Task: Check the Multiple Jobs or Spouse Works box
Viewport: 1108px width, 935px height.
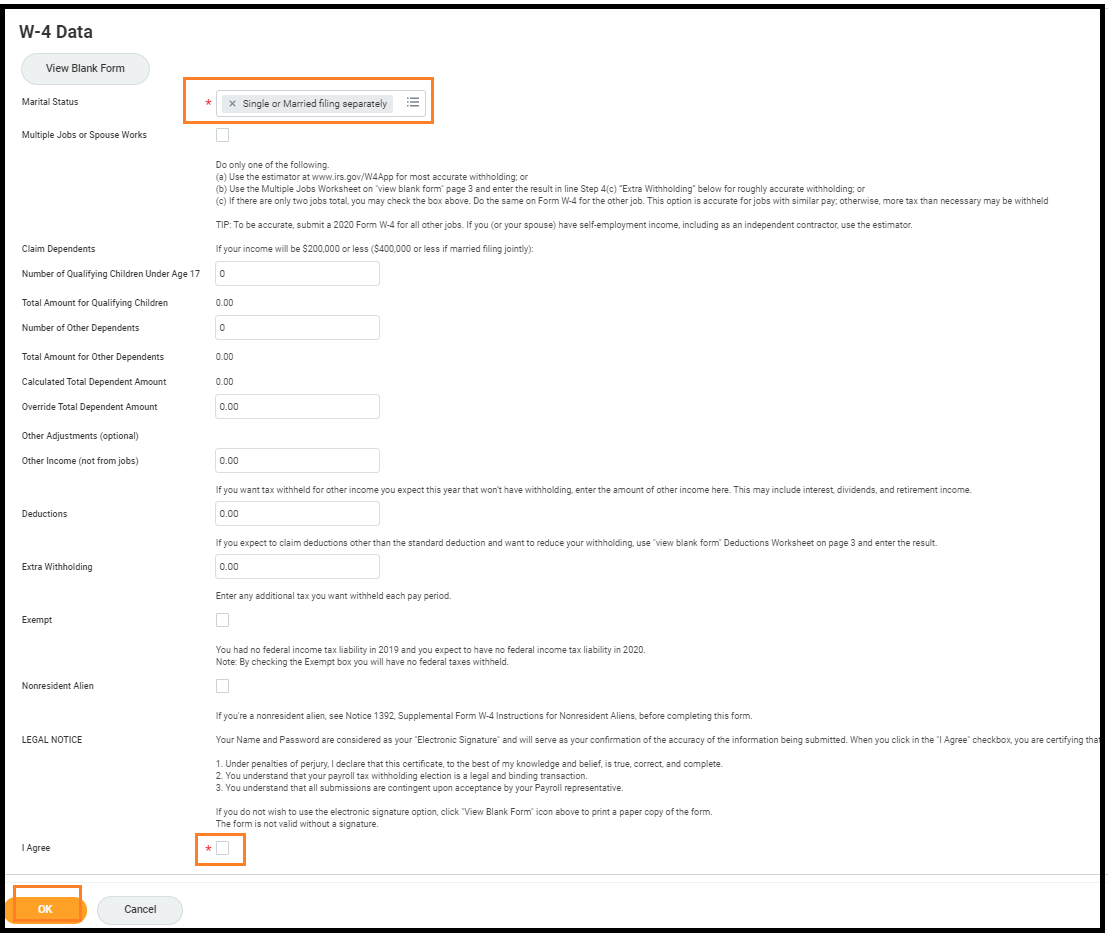Action: click(222, 135)
